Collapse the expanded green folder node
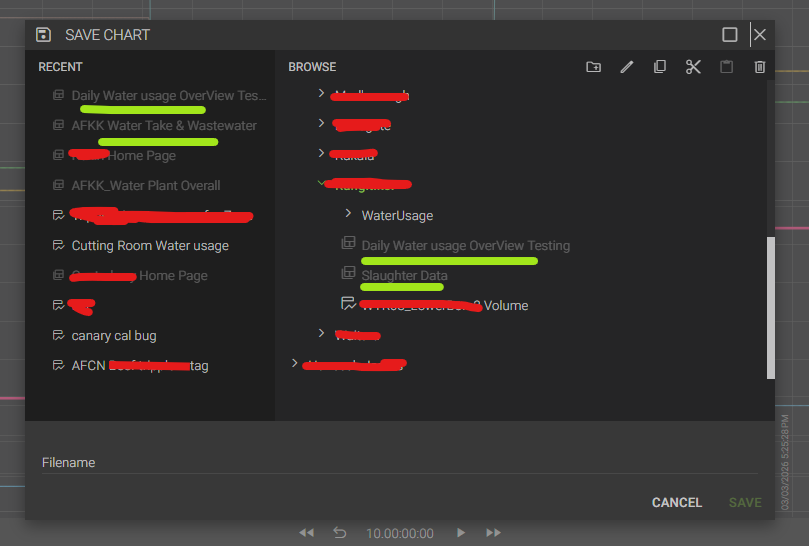This screenshot has height=546, width=809. [321, 183]
